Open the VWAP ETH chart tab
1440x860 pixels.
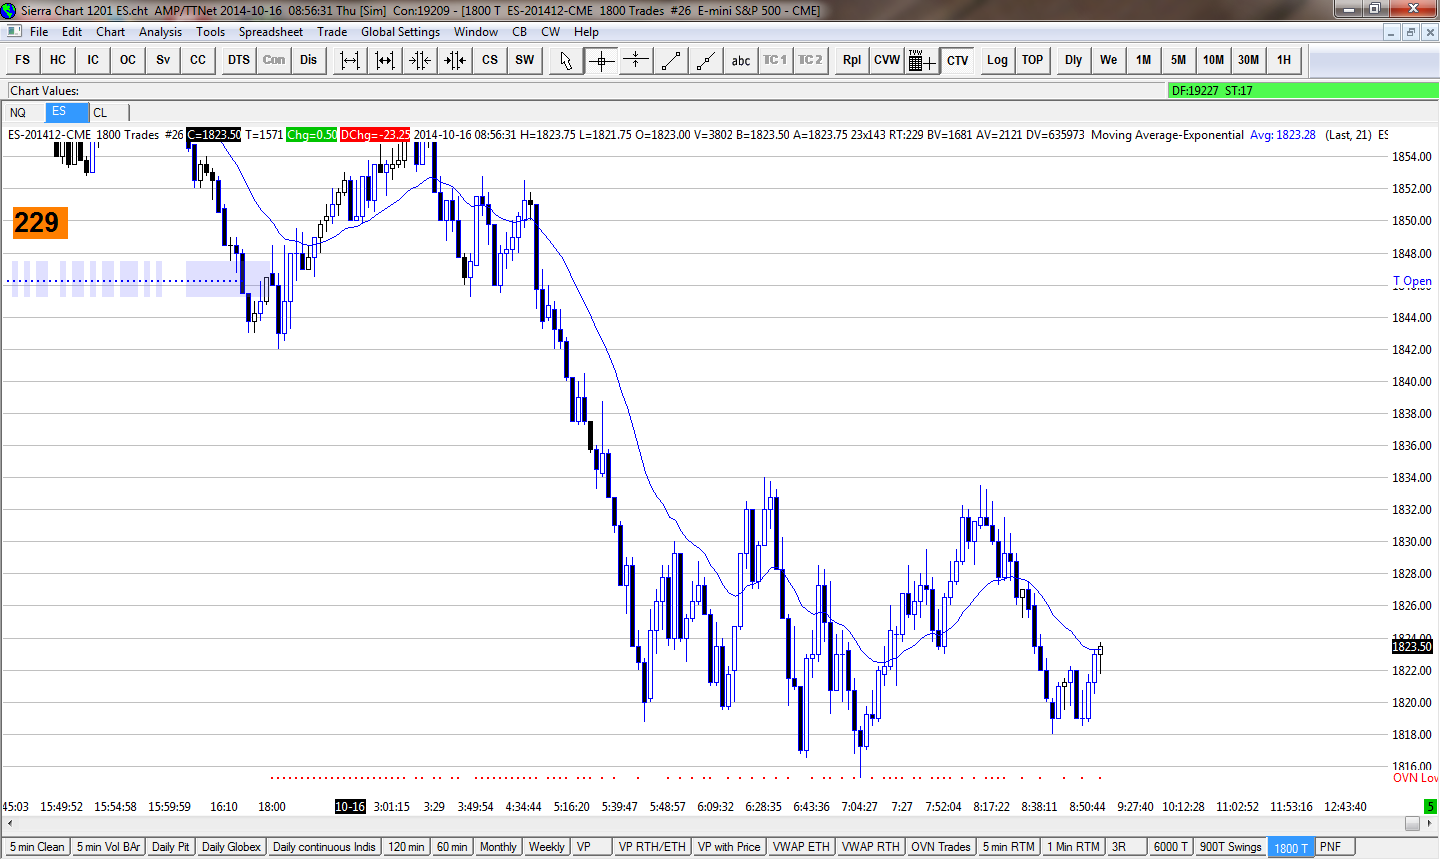[x=801, y=847]
